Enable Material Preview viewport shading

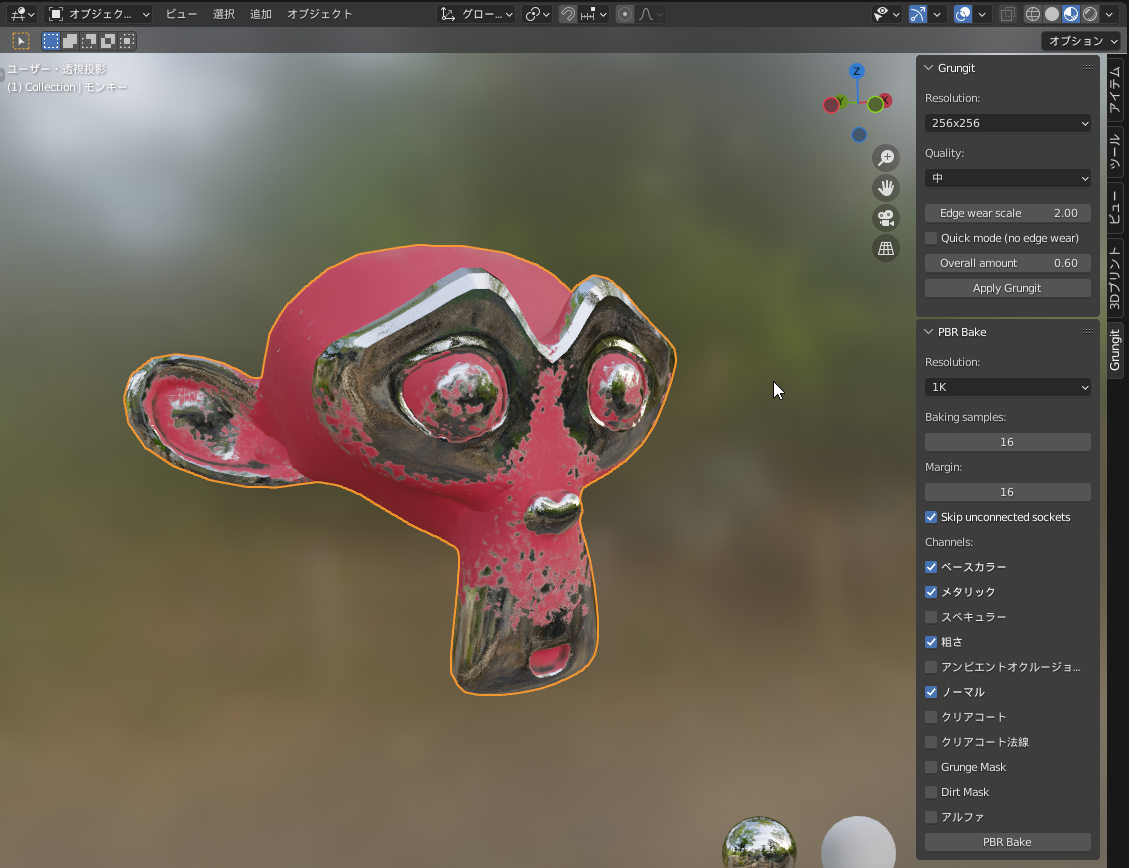click(x=1071, y=14)
